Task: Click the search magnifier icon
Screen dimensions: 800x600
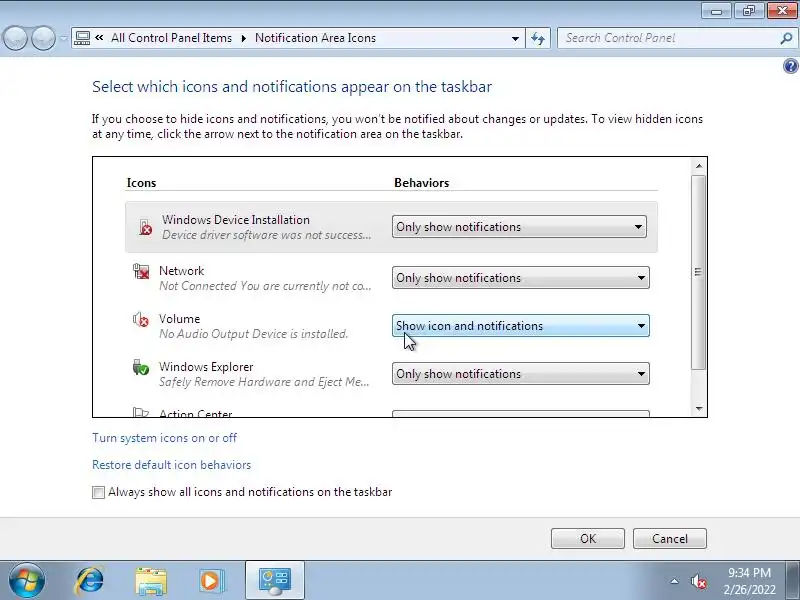Action: pyautogui.click(x=786, y=38)
